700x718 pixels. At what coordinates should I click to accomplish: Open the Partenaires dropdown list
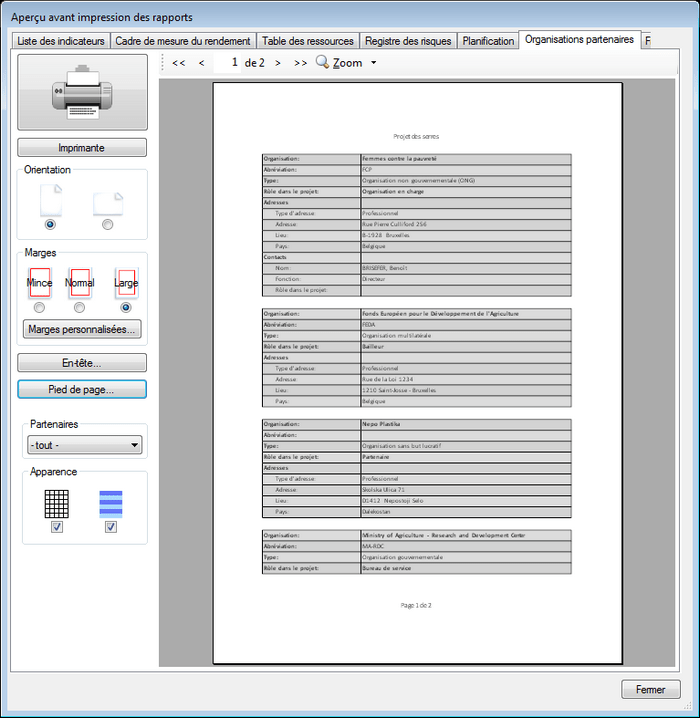[84, 446]
